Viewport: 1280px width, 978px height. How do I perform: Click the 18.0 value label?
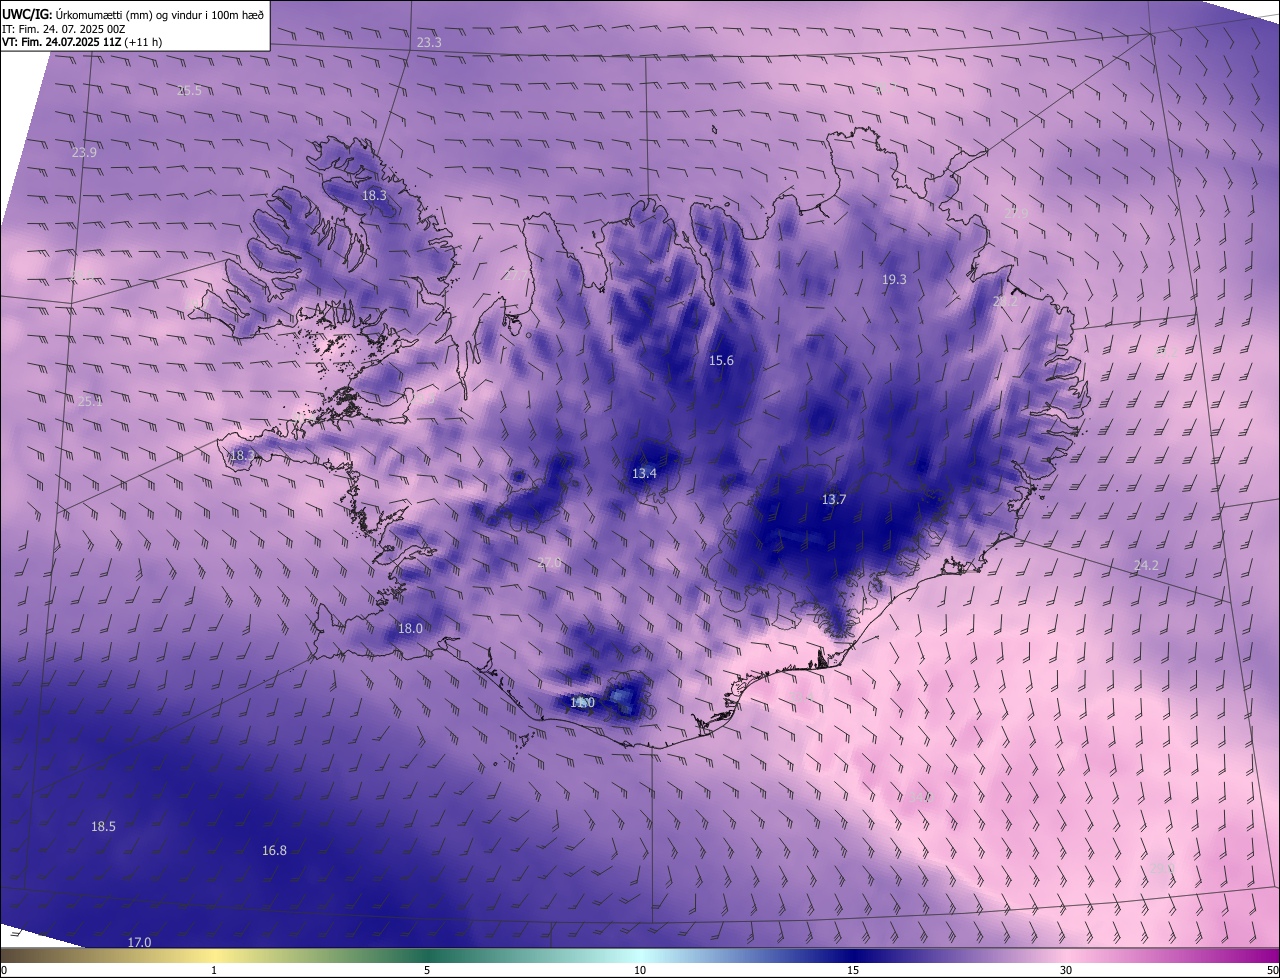tap(410, 629)
